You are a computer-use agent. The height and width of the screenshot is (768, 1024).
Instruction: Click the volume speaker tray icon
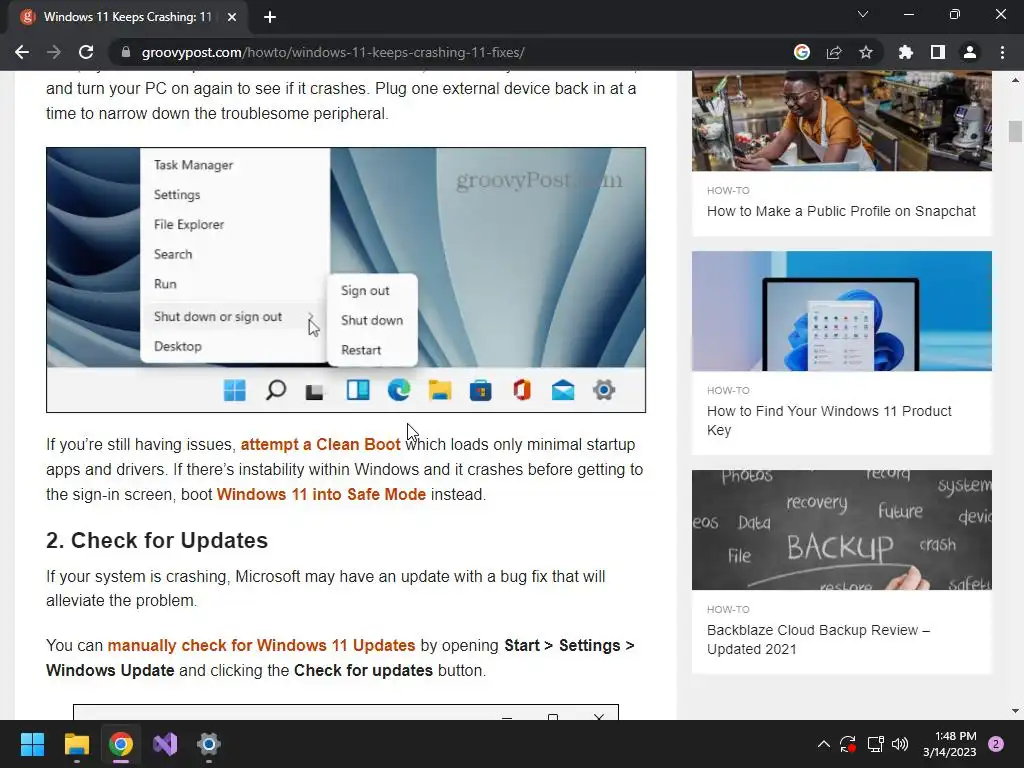pyautogui.click(x=900, y=744)
